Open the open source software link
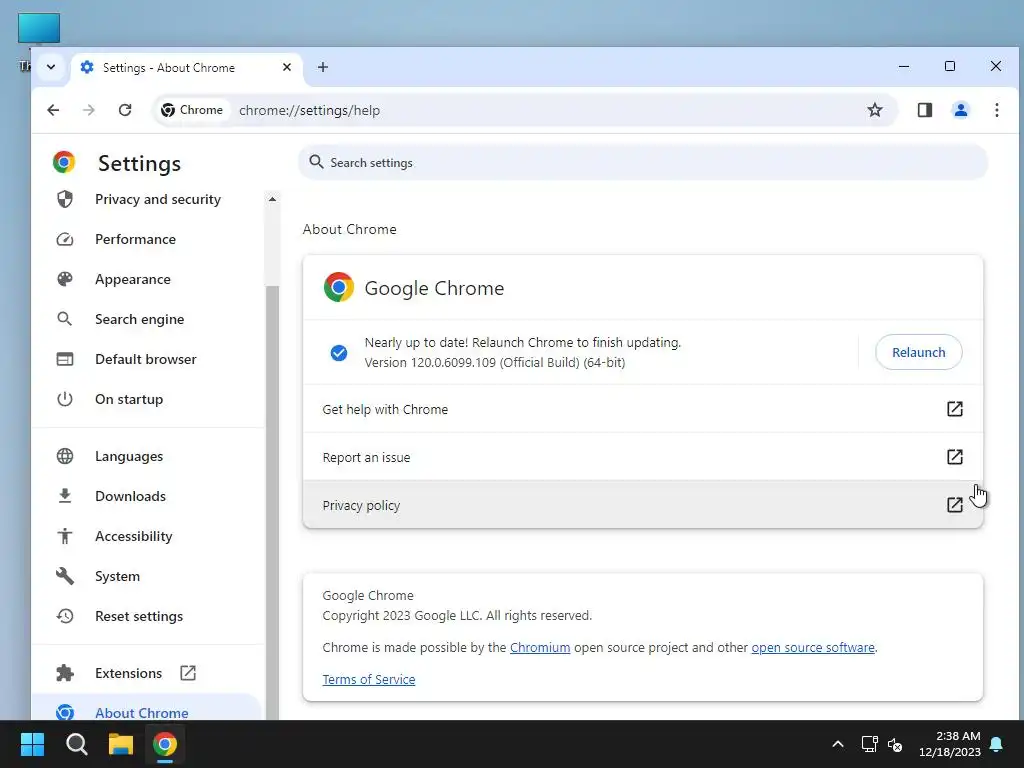Viewport: 1024px width, 768px height. point(813,647)
